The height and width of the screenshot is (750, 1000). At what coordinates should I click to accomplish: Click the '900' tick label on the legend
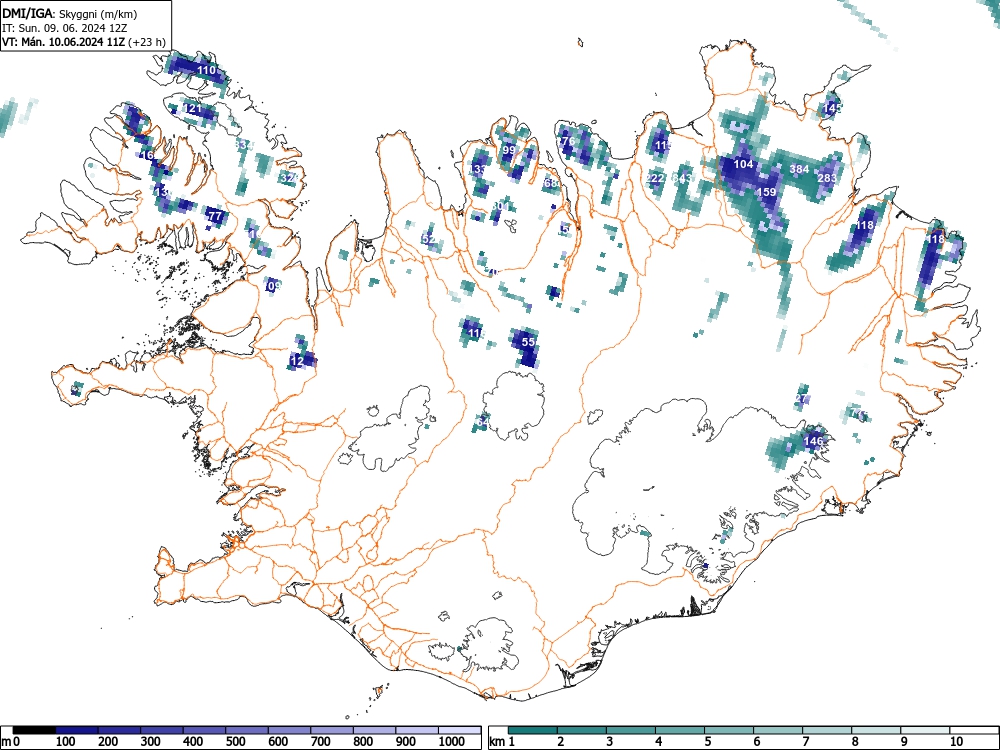click(405, 742)
